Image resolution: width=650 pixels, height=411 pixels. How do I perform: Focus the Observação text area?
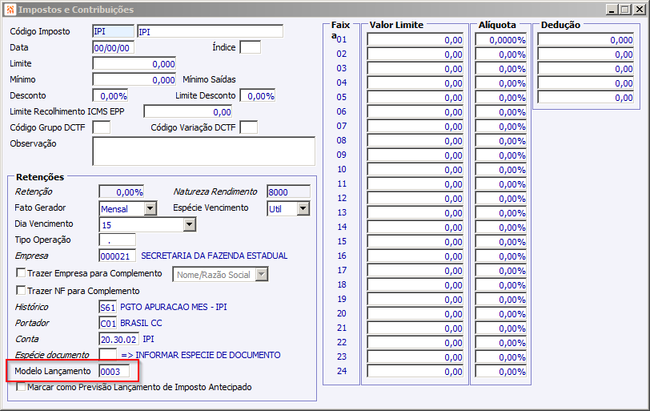point(204,151)
